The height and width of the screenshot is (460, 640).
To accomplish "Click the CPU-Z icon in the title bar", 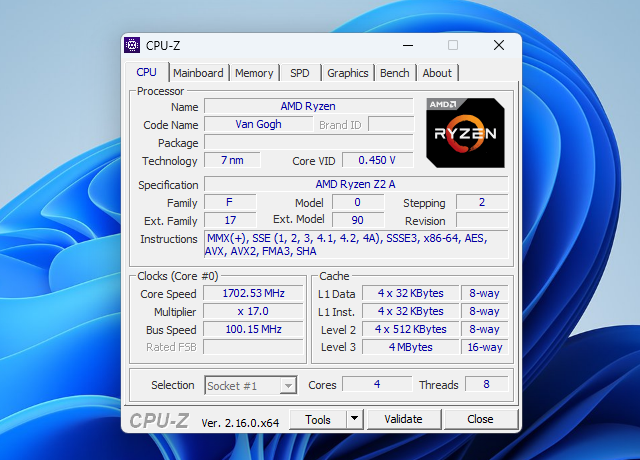I will (132, 45).
